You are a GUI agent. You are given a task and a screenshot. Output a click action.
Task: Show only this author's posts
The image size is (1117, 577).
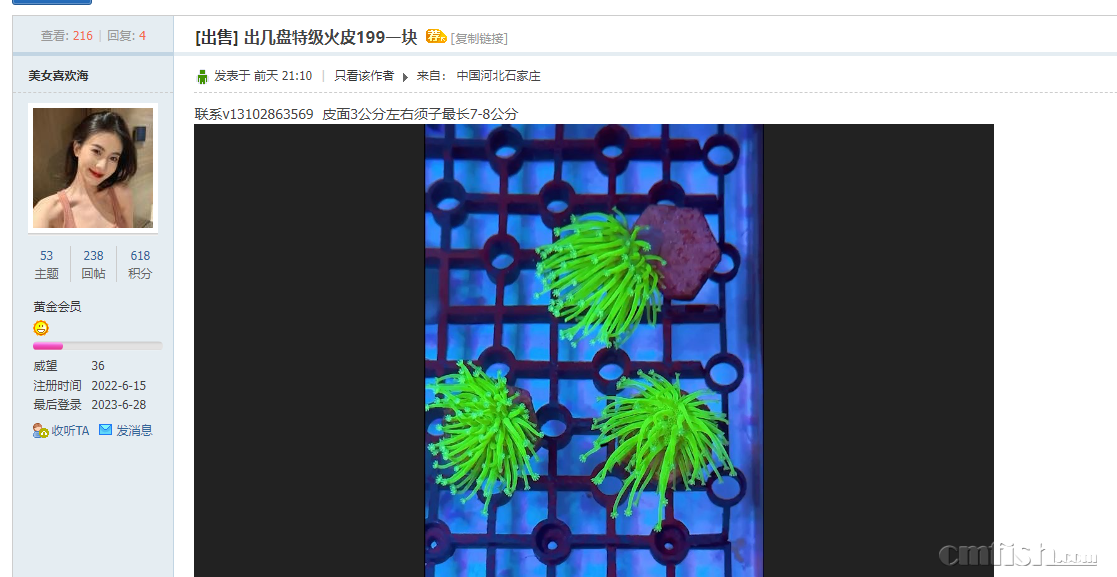pyautogui.click(x=364, y=76)
